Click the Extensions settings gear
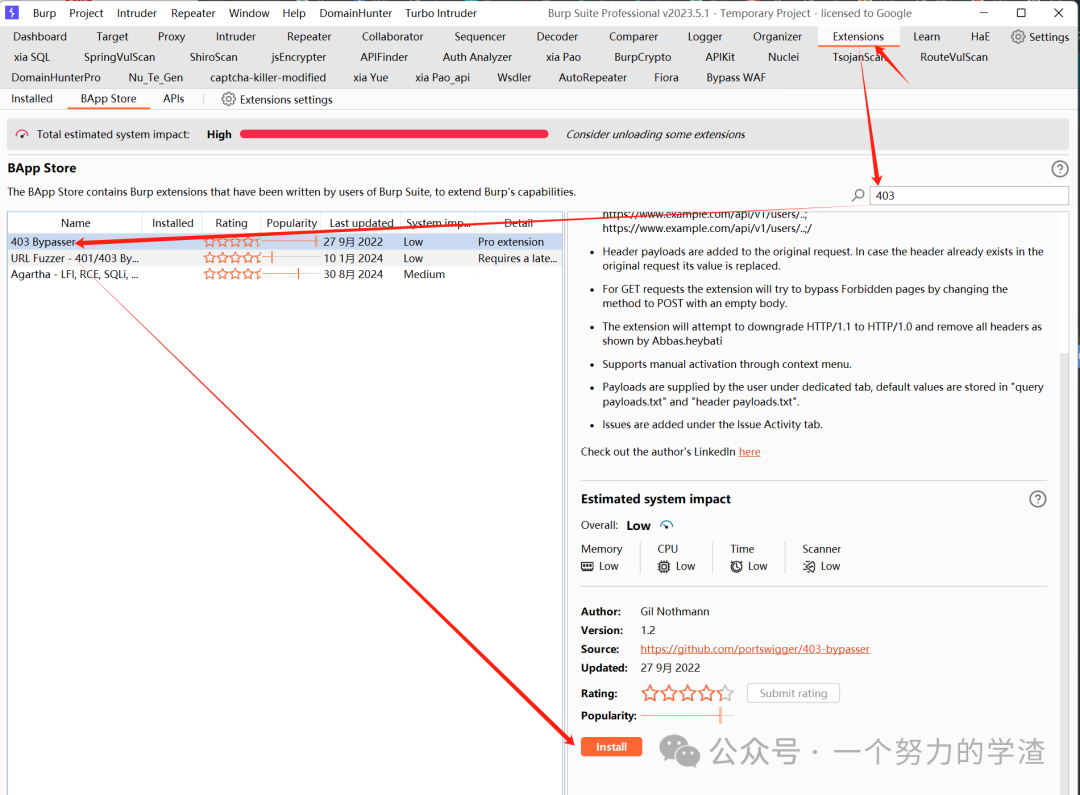The width and height of the screenshot is (1080, 795). pyautogui.click(x=228, y=99)
